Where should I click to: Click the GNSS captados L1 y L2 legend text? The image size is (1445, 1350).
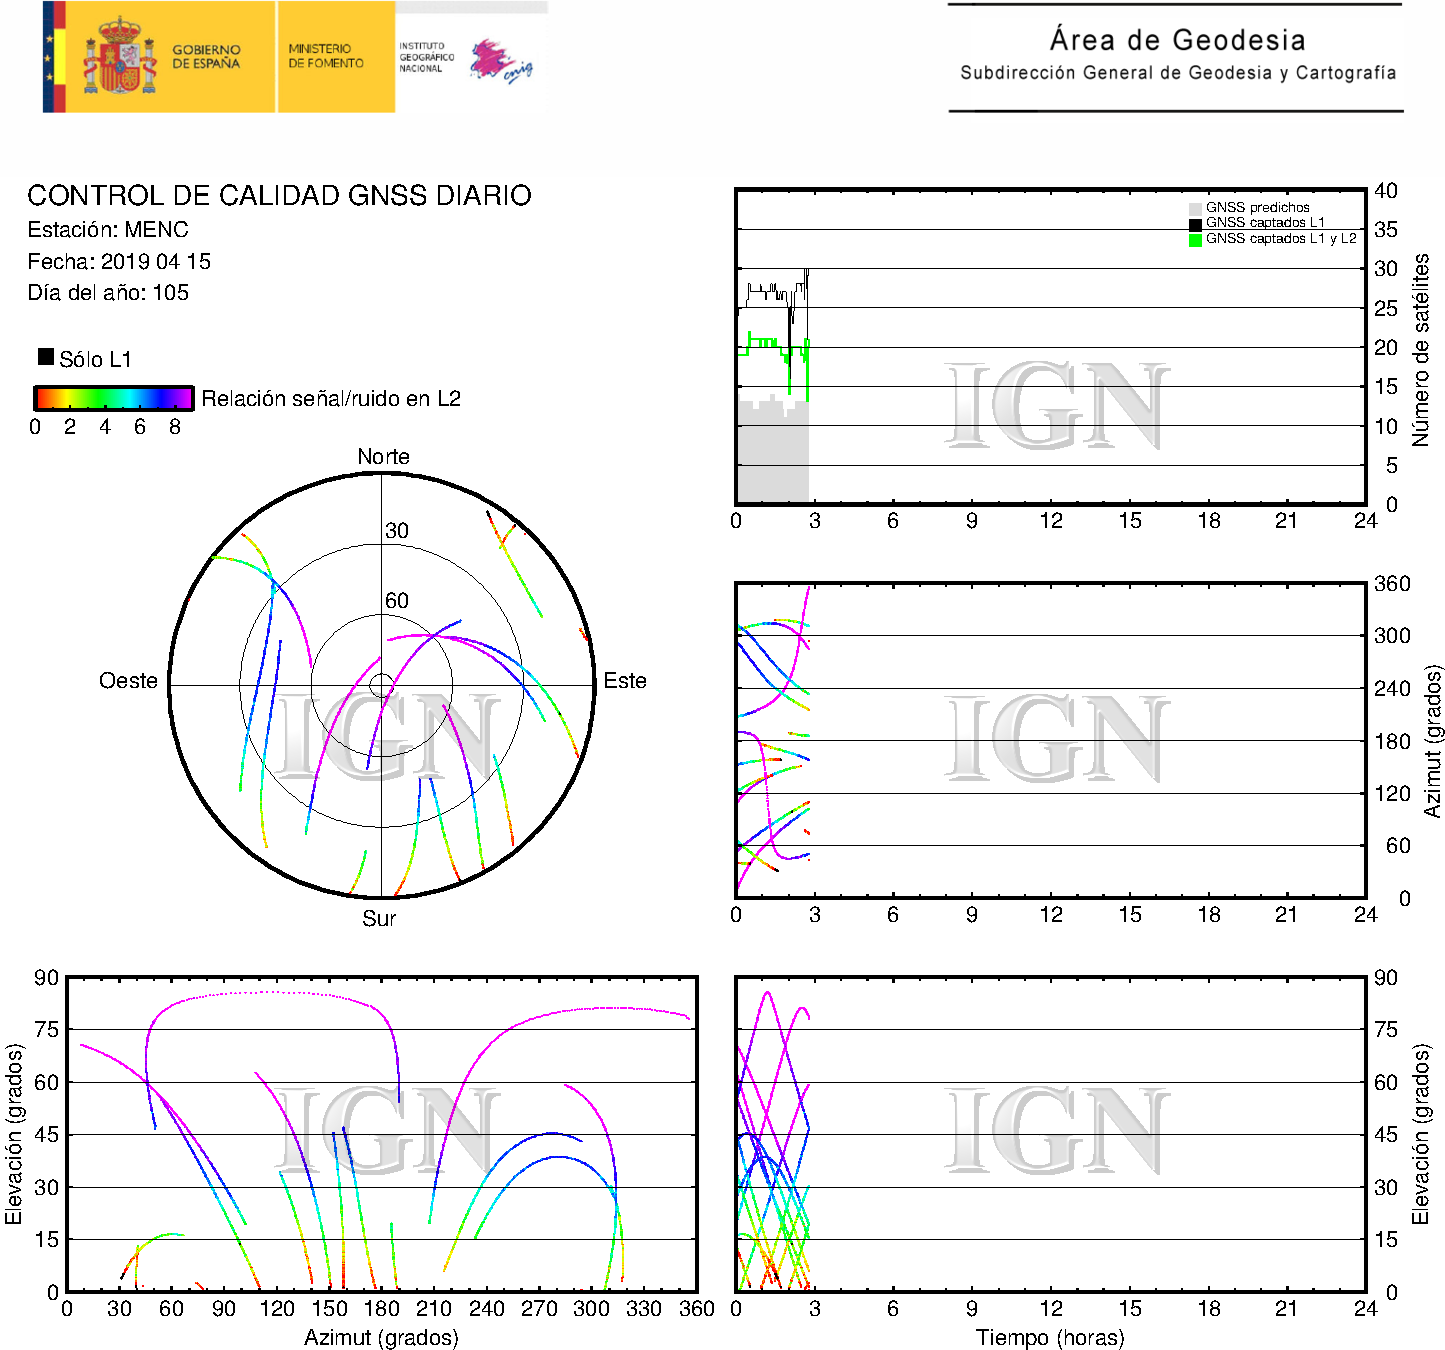click(x=1281, y=239)
